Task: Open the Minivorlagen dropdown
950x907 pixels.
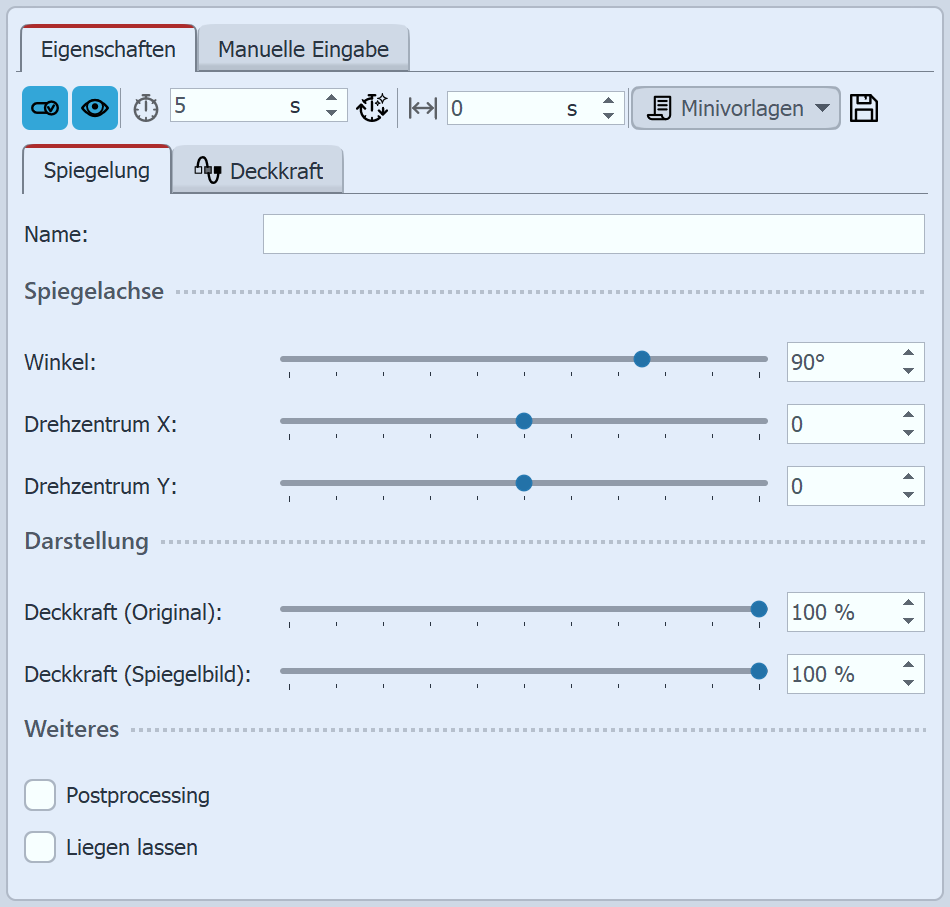Action: click(735, 108)
